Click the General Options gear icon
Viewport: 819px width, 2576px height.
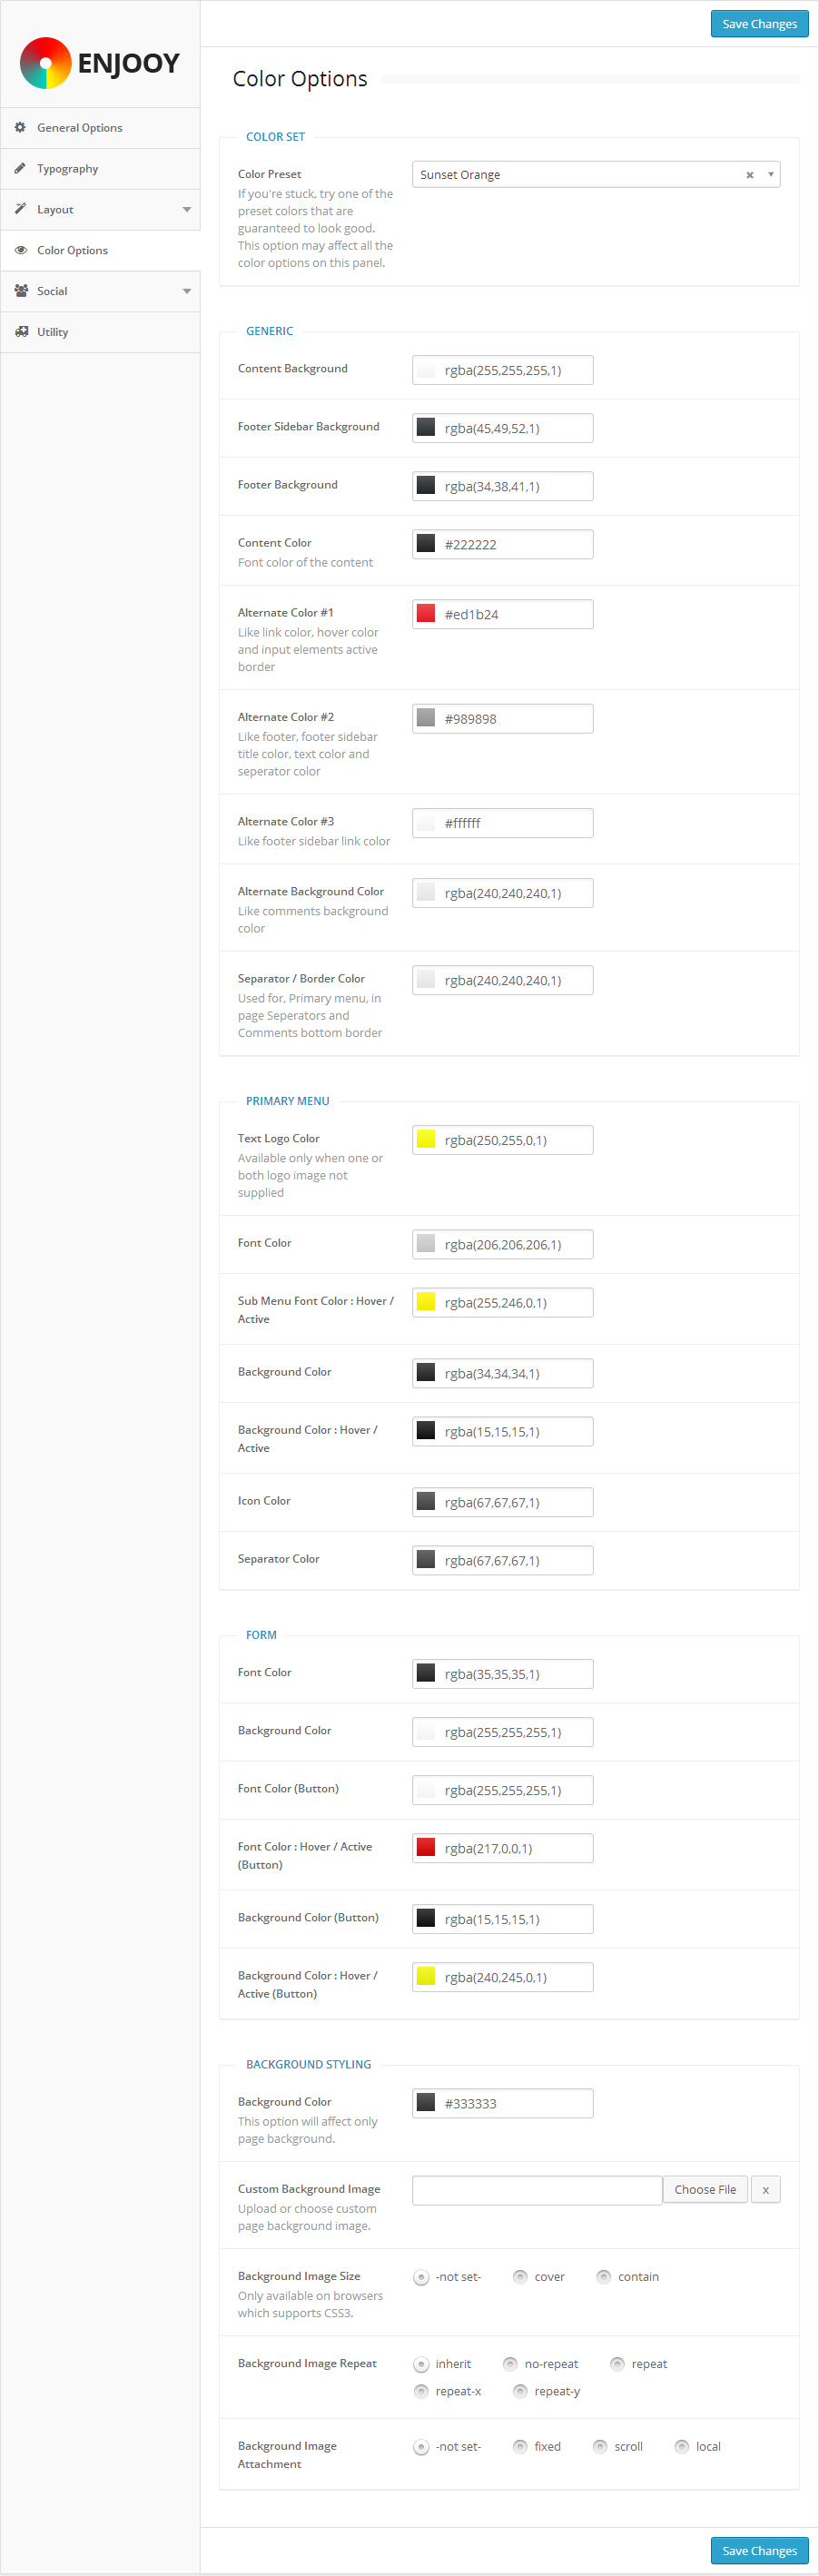(20, 127)
